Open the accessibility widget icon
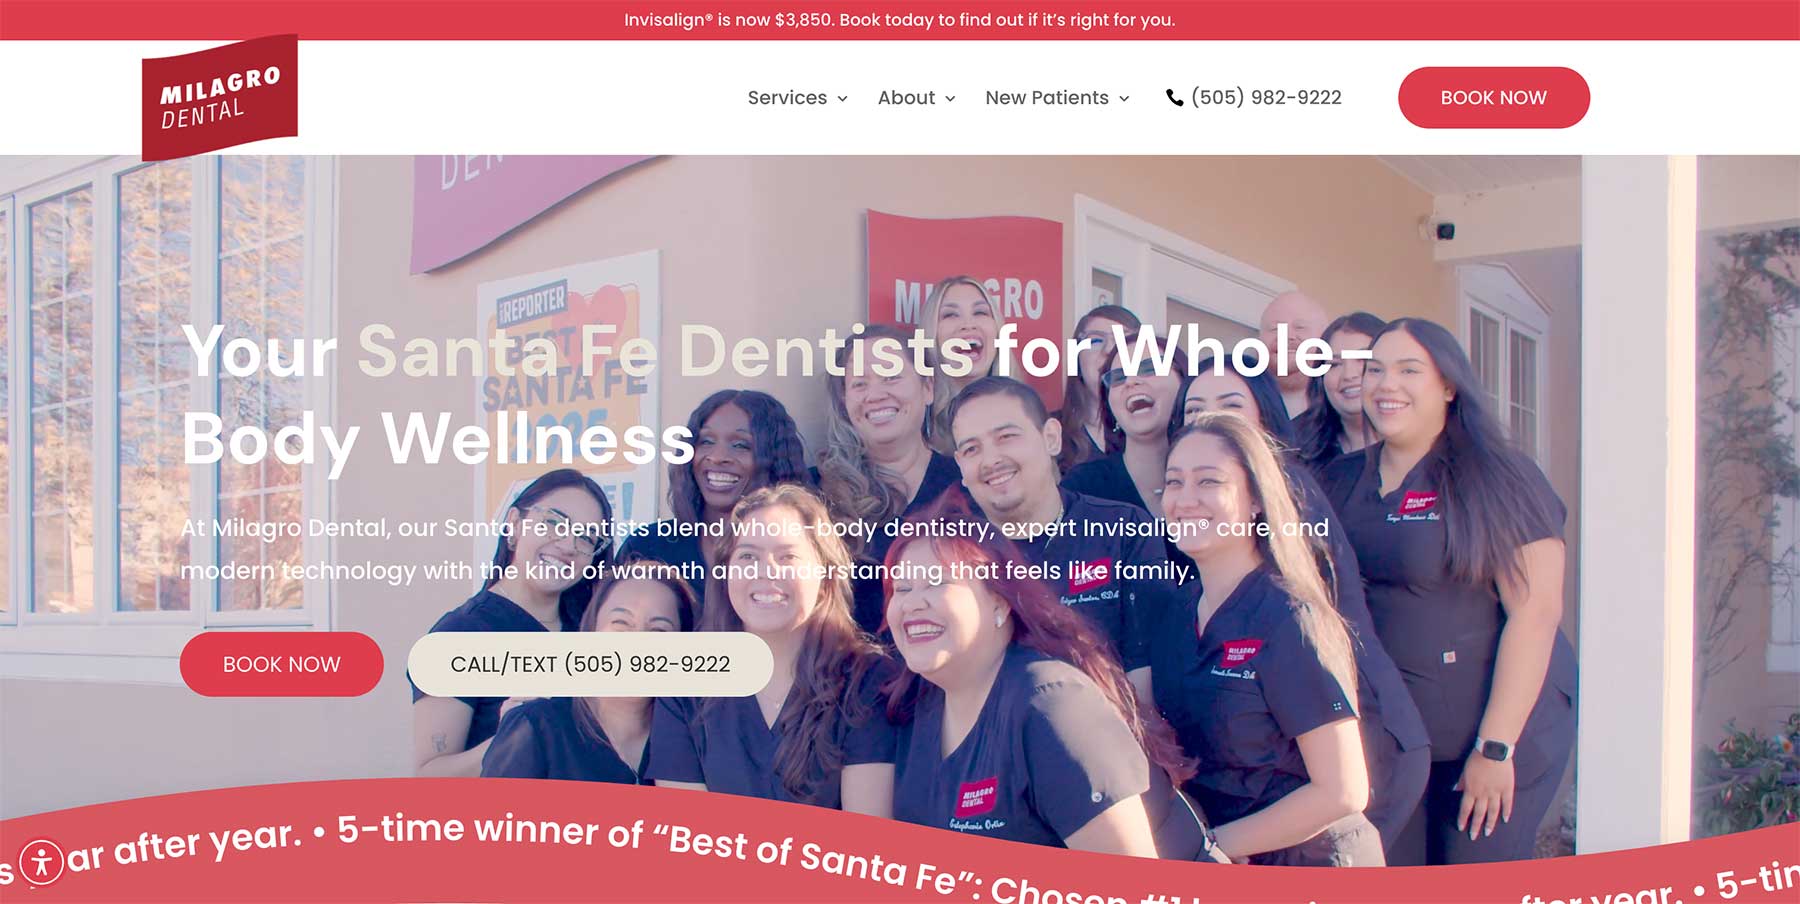The width and height of the screenshot is (1800, 904). coord(42,861)
